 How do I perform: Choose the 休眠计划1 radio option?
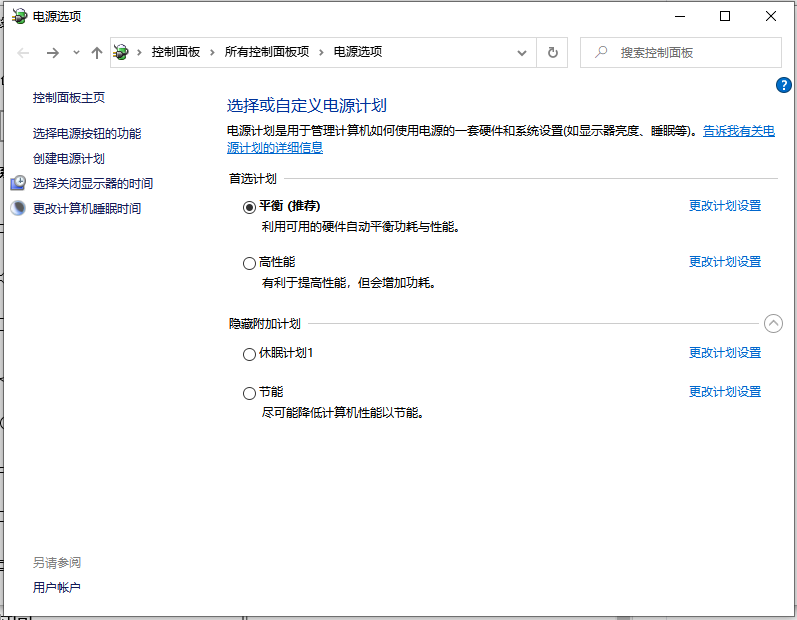[249, 354]
